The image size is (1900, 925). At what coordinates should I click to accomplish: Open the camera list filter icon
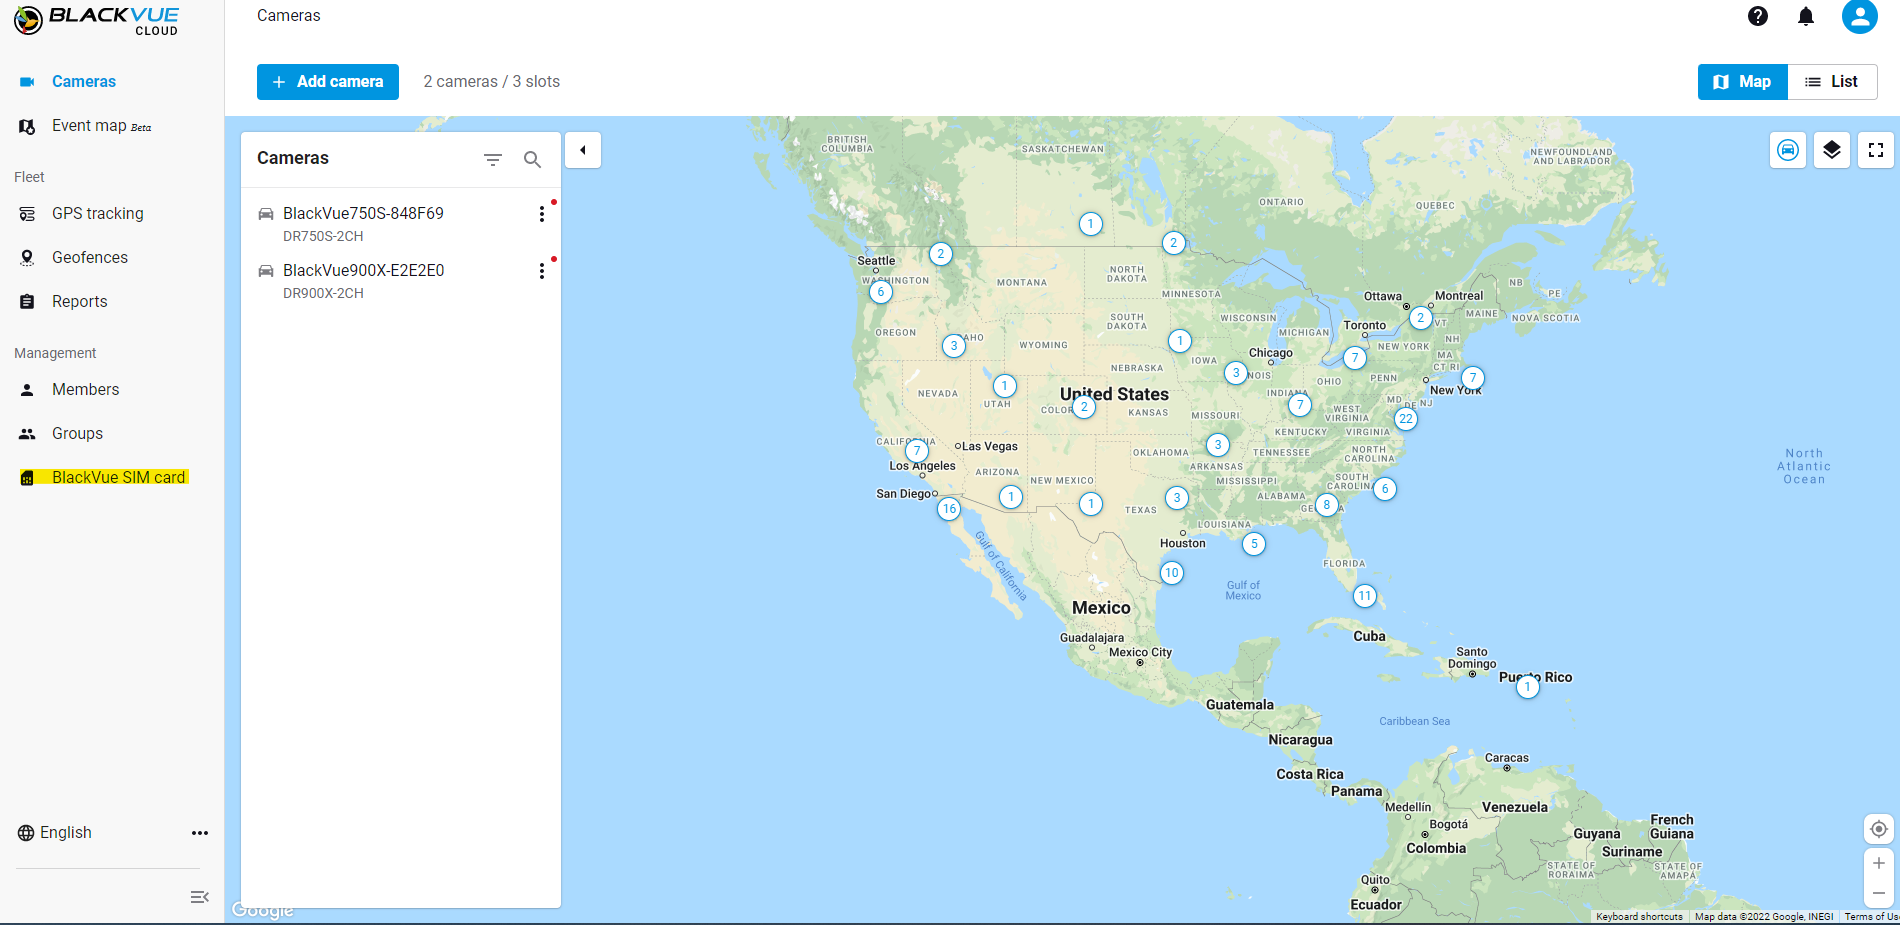click(492, 159)
